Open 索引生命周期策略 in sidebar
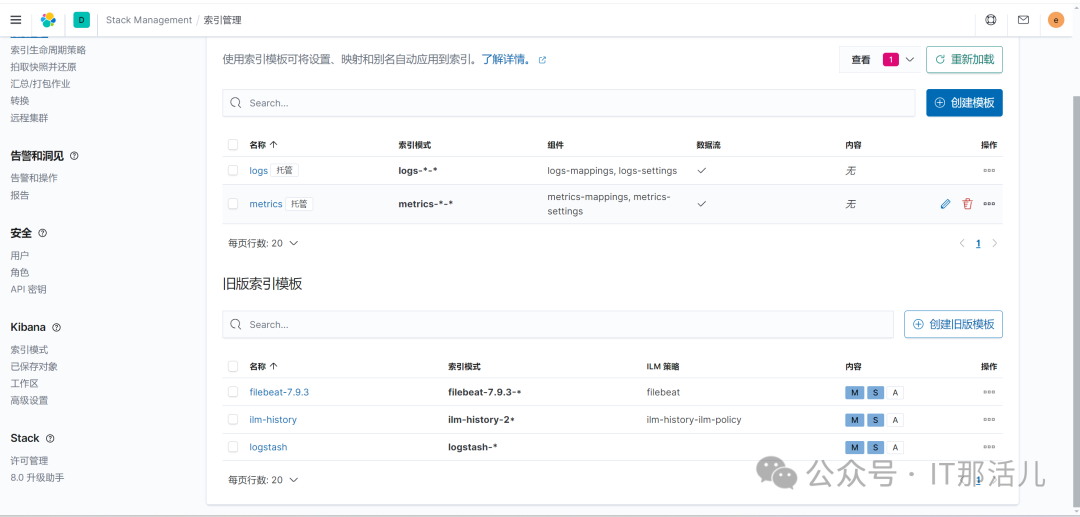Viewport: 1080px width, 517px height. [x=48, y=50]
